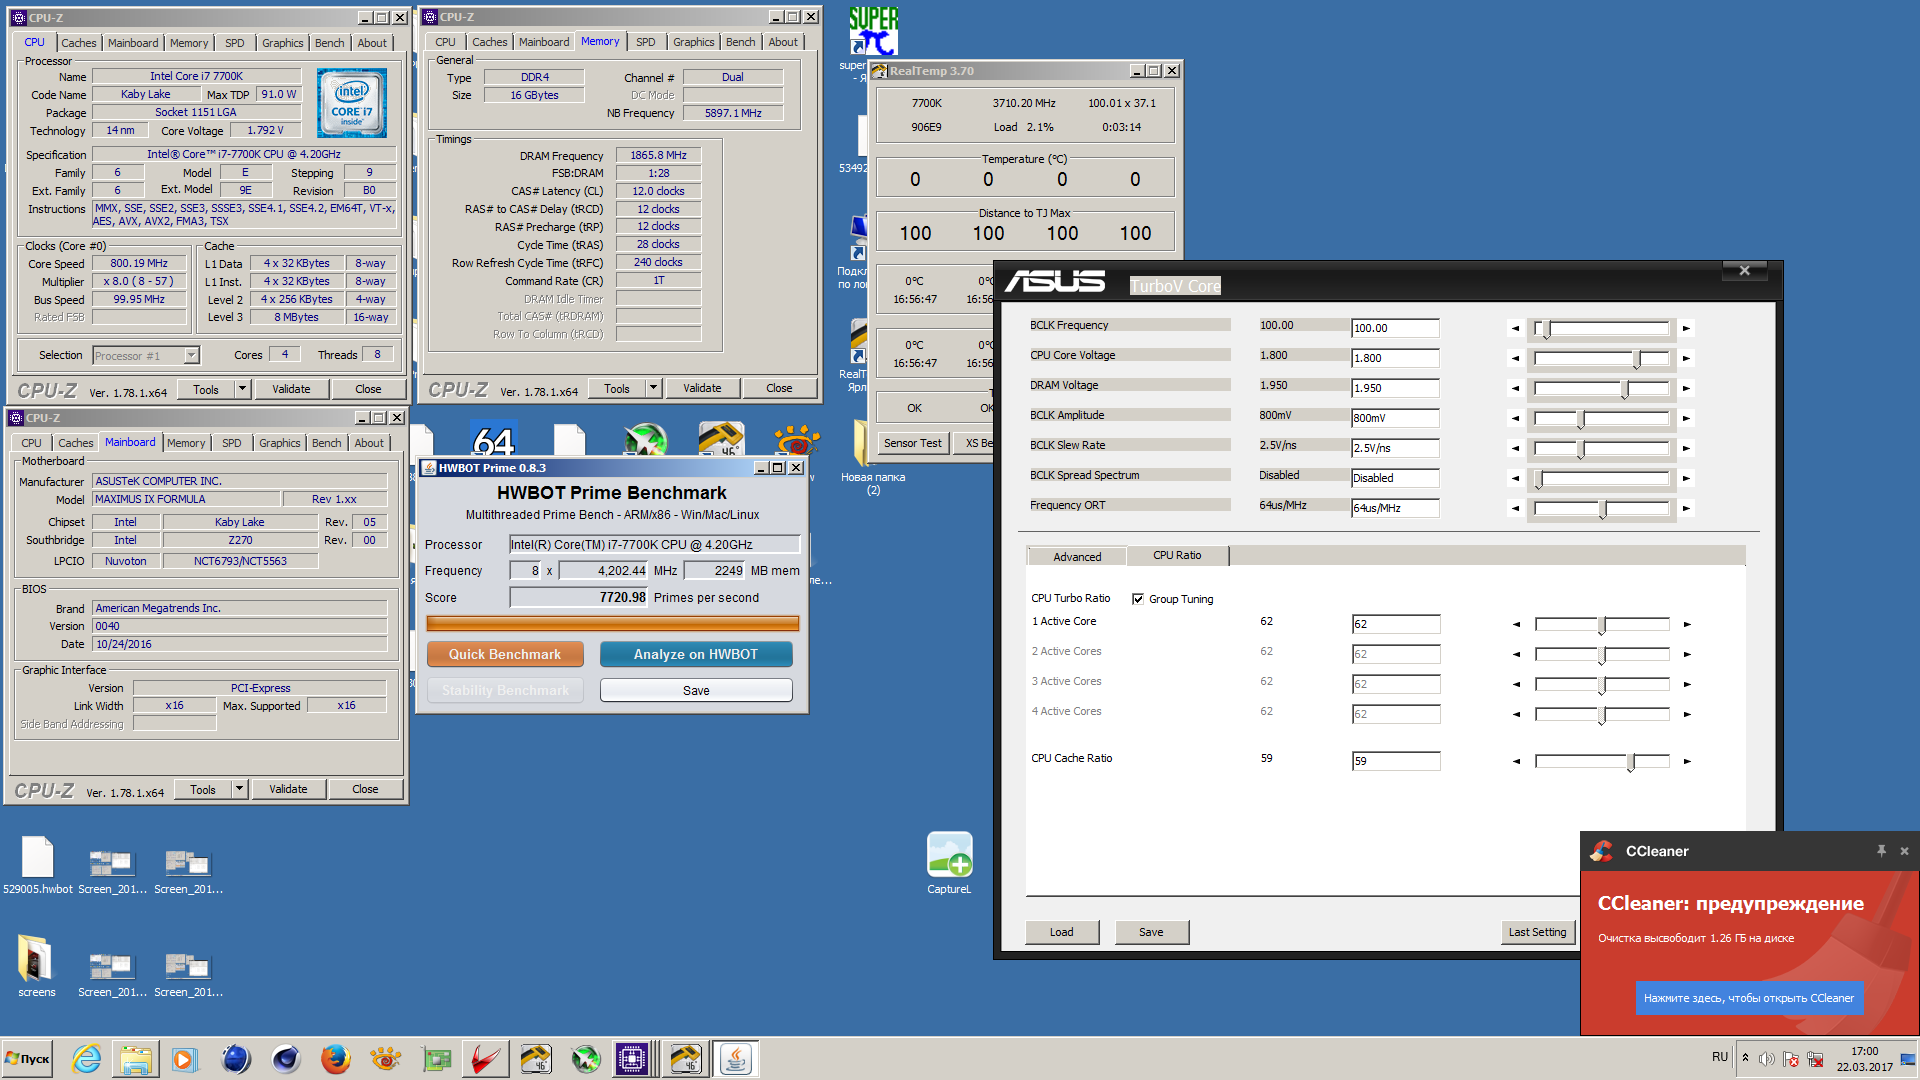Viewport: 1920px width, 1080px height.
Task: Switch to the Java HWBOT Prime taskbar icon
Action: point(736,1059)
